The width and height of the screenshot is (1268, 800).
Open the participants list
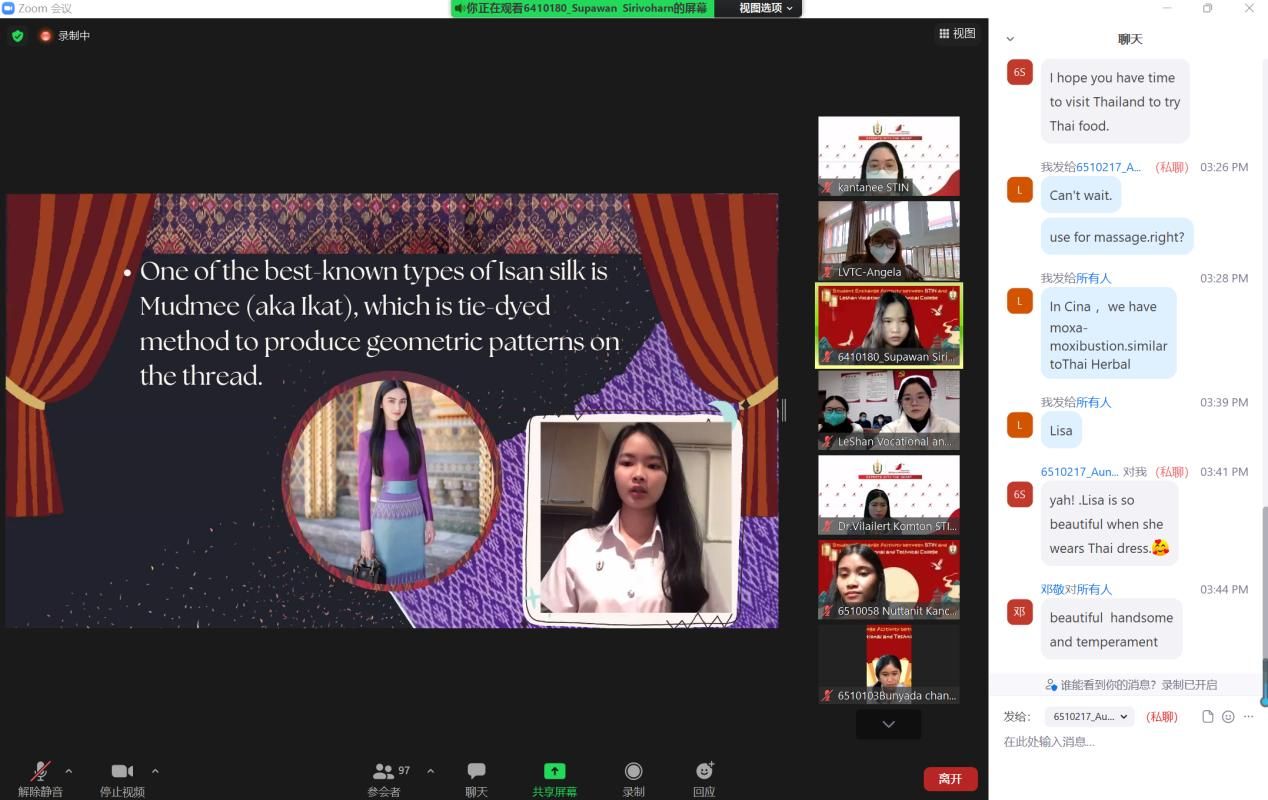click(x=384, y=772)
